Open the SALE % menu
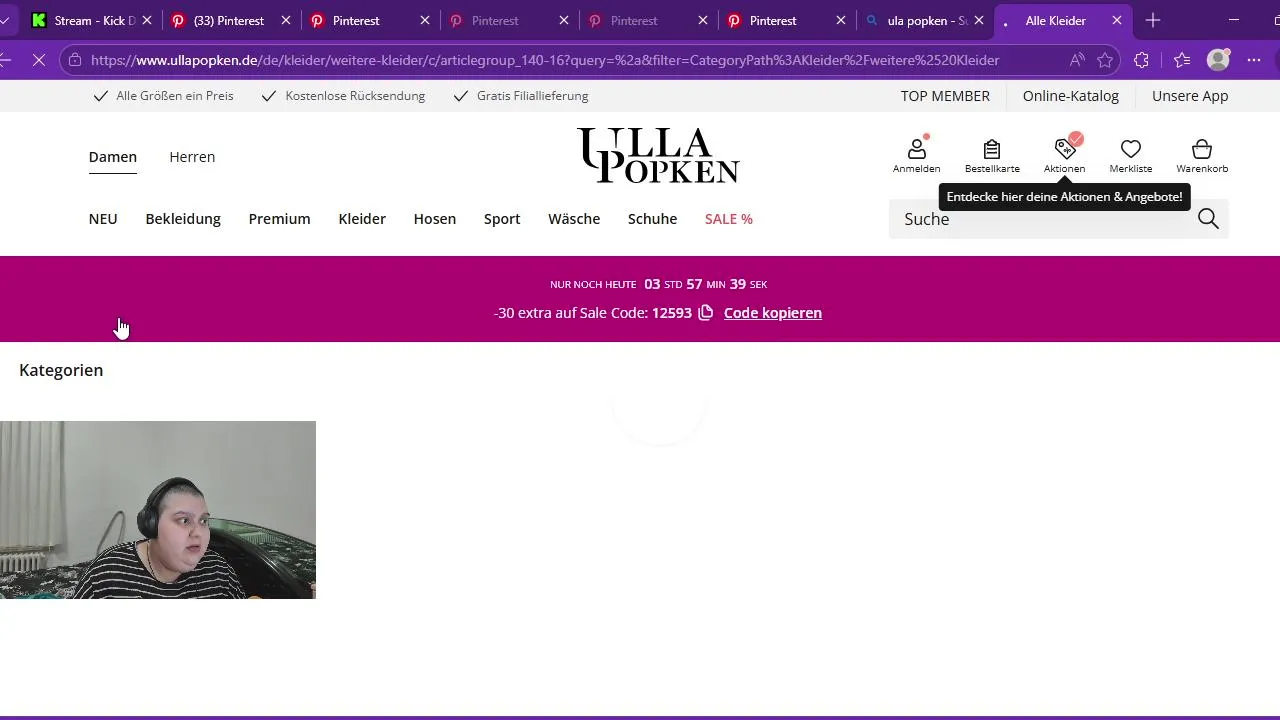 (x=729, y=219)
